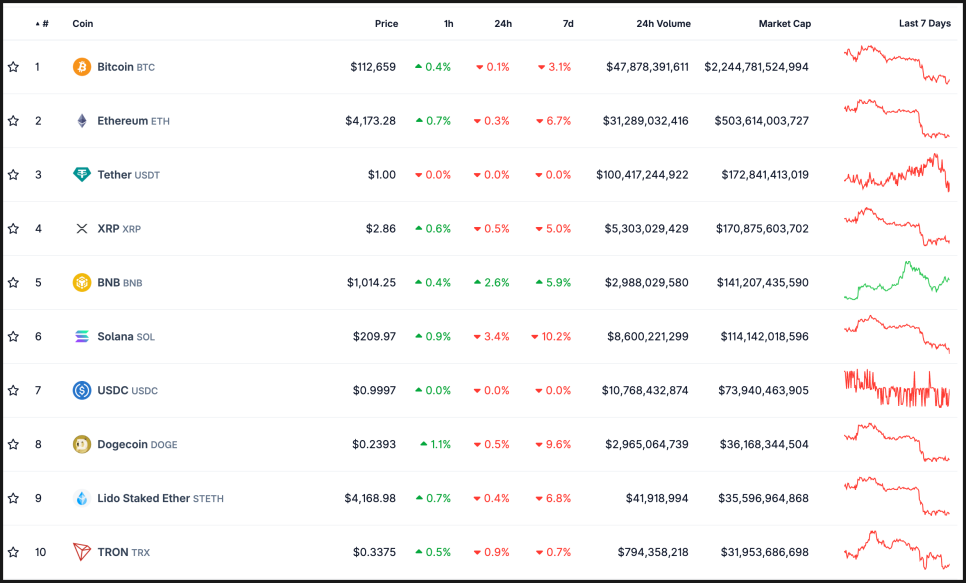Star Ethereum as a favorite
This screenshot has width=966, height=583.
click(13, 121)
